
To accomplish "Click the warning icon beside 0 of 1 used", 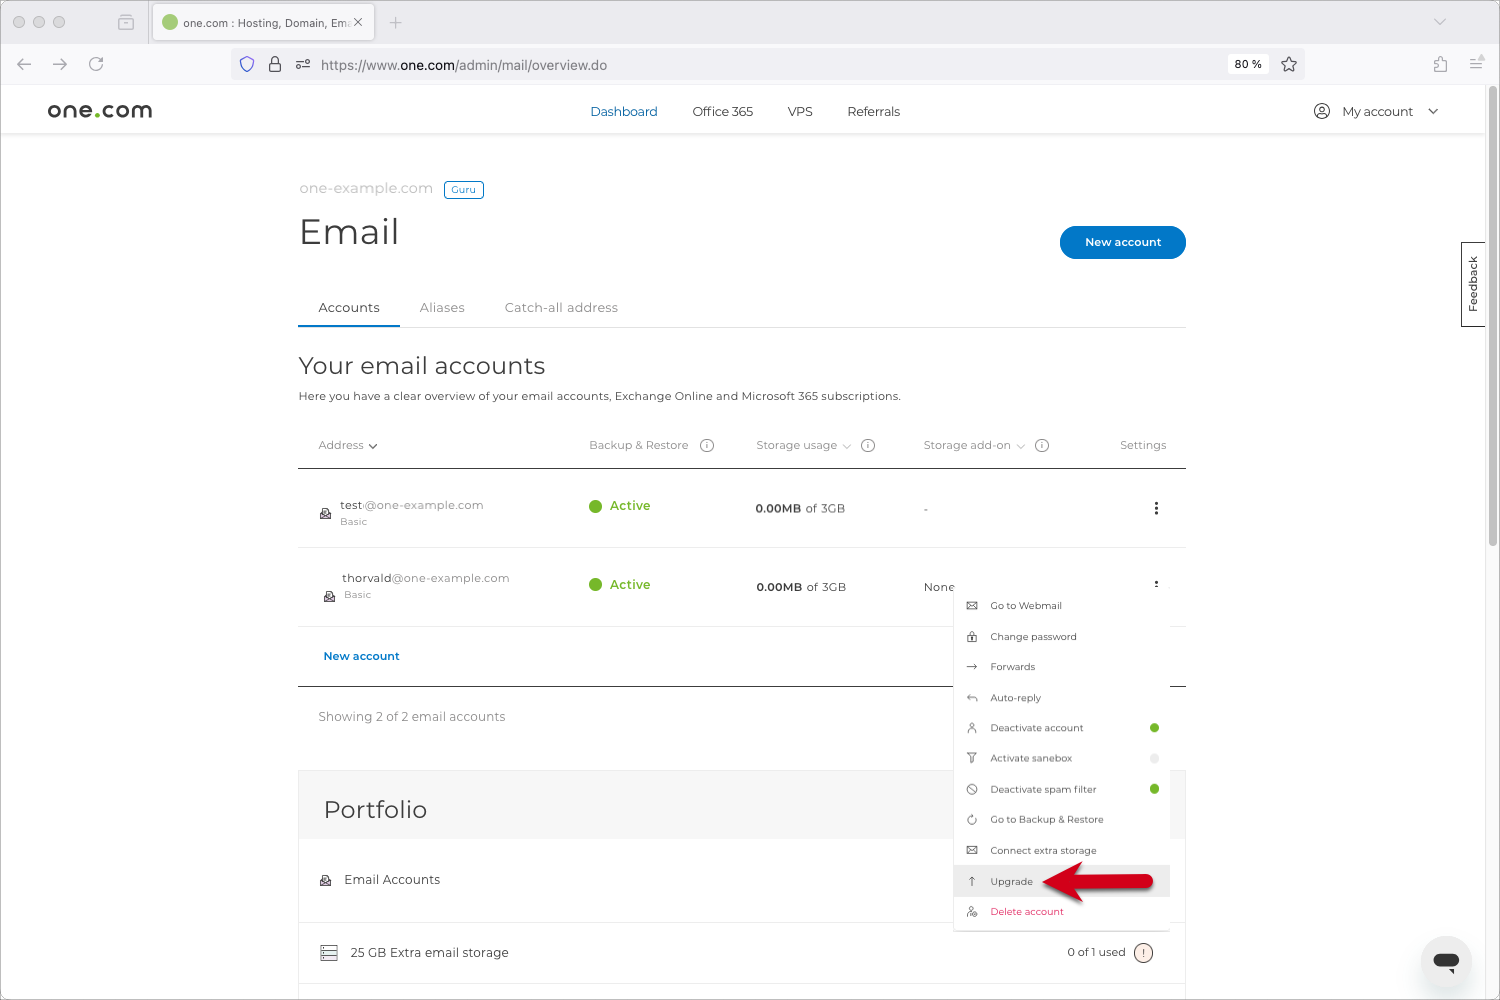I will point(1144,953).
